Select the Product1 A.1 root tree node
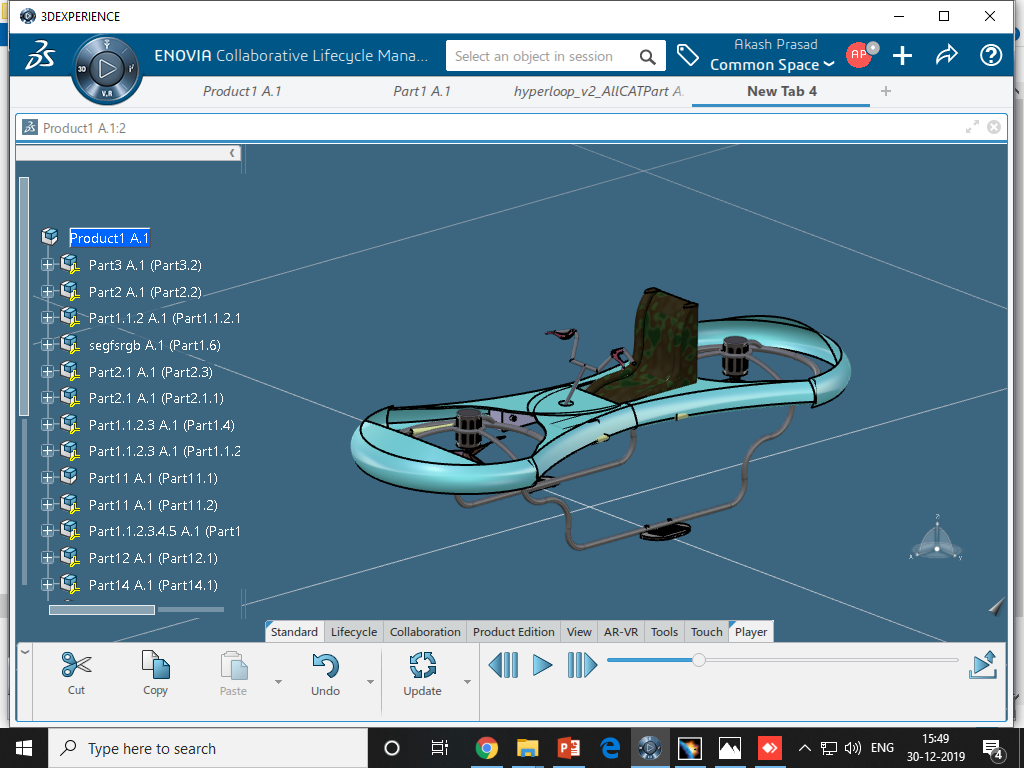1024x768 pixels. pos(110,238)
